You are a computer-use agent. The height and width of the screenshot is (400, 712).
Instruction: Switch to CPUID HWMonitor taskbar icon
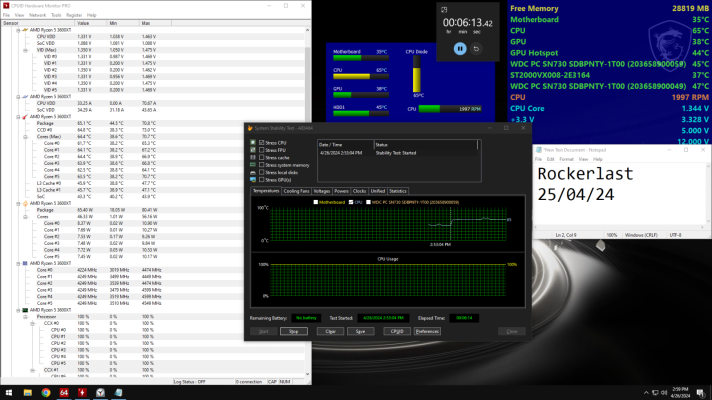tap(82, 393)
